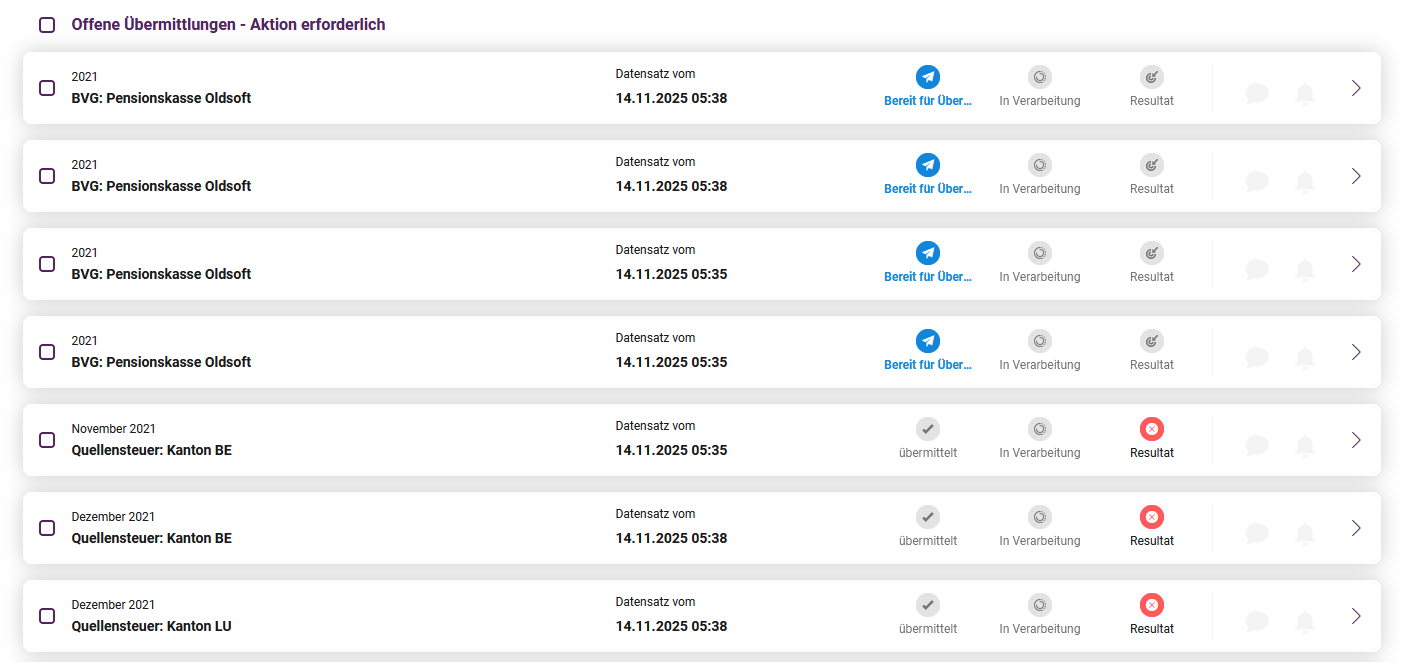This screenshot has height=662, width=1403.
Task: Open the comment bubble icon for Quellensteuer Kanton LU
Action: point(1257,621)
